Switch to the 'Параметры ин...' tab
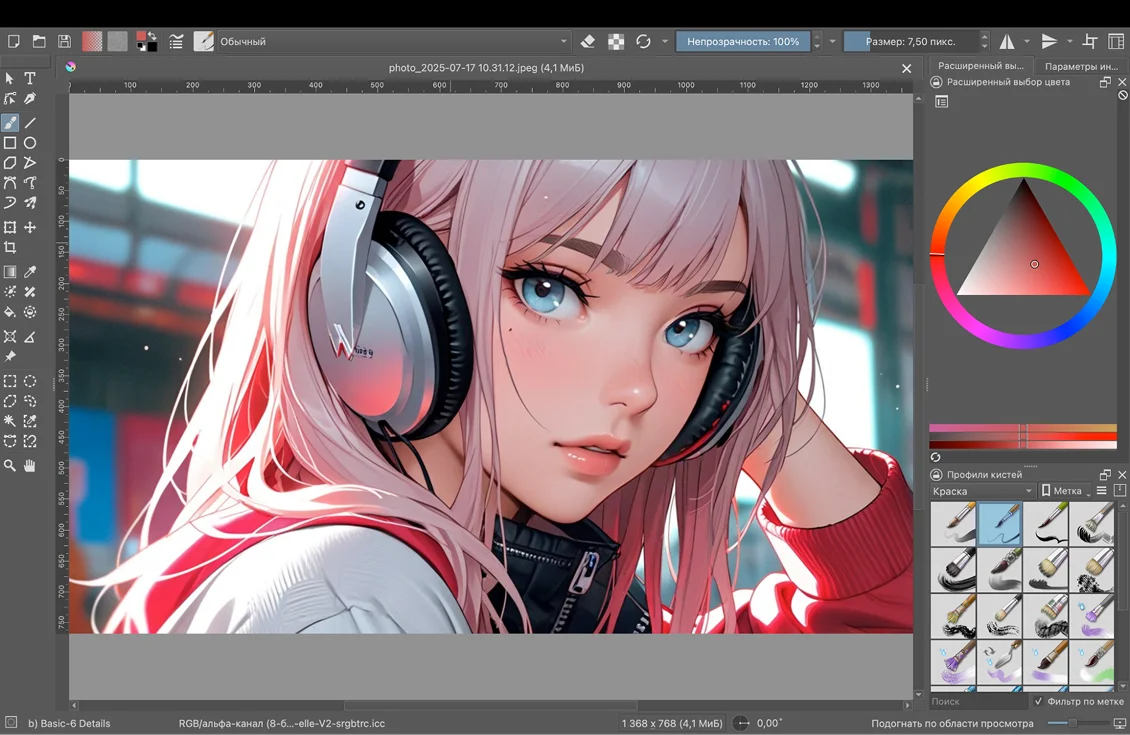Viewport: 1130px width, 735px height. (1081, 66)
